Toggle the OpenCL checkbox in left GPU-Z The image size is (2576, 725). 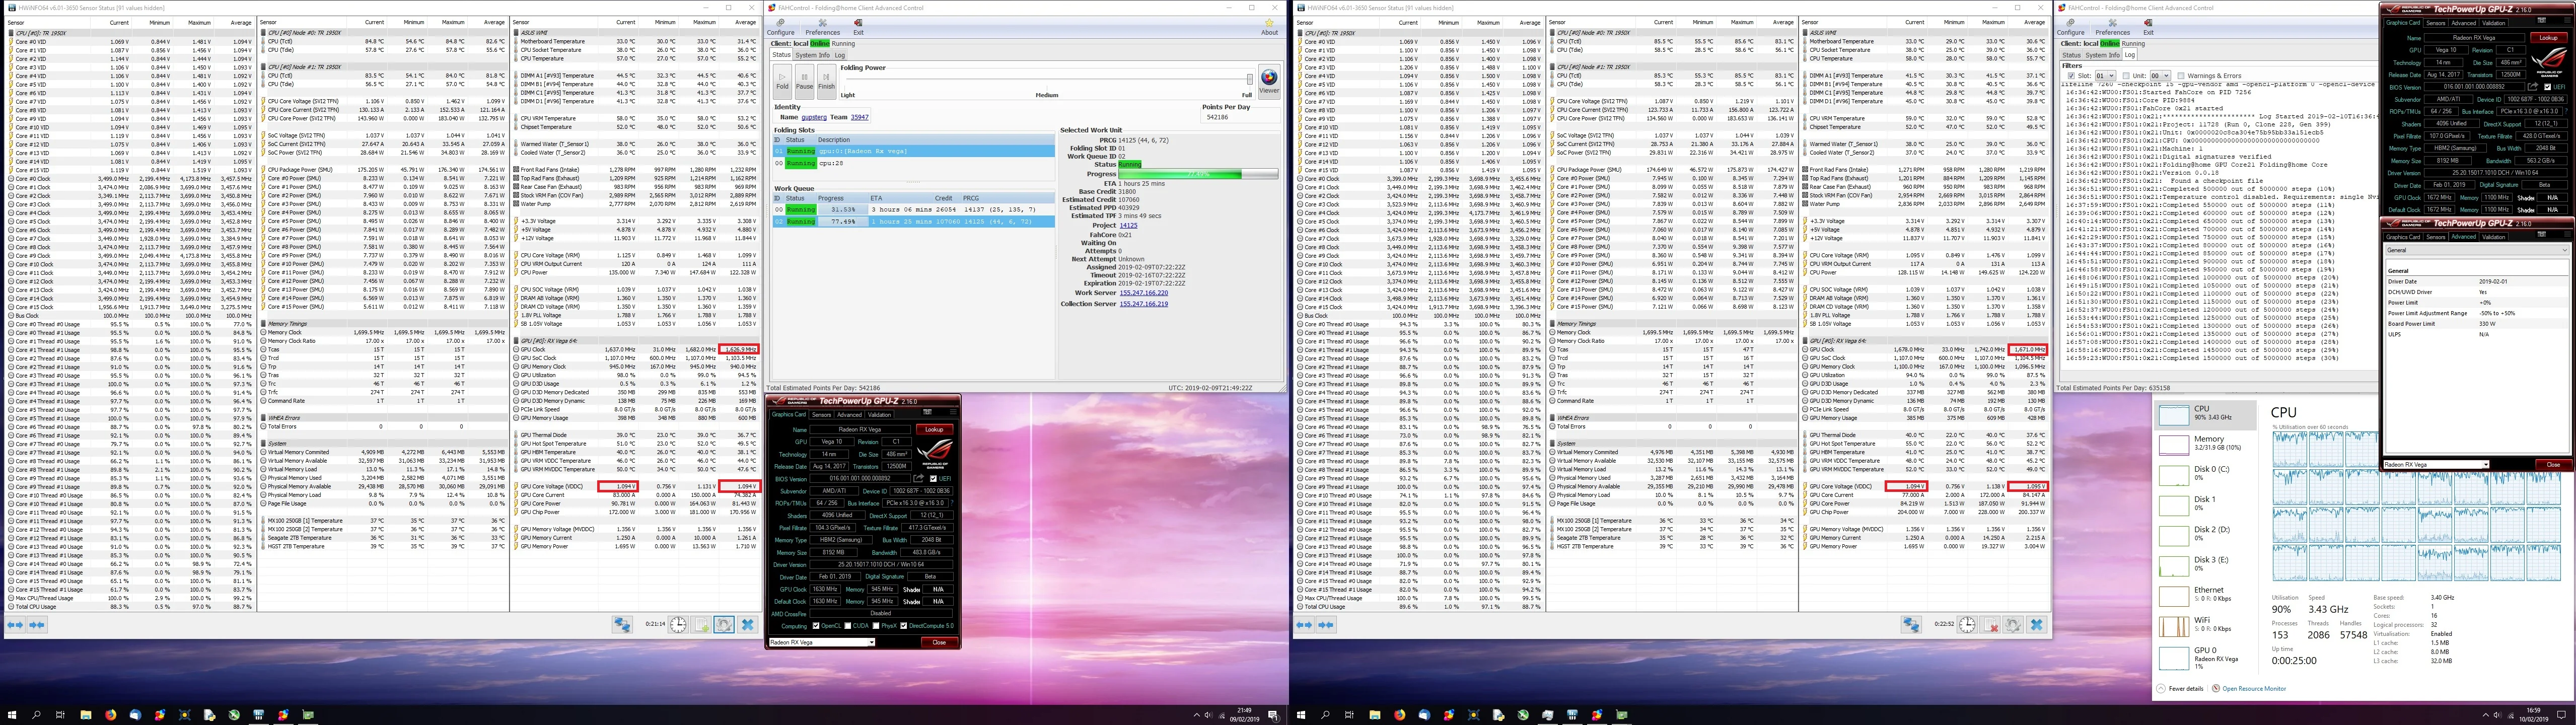point(816,626)
